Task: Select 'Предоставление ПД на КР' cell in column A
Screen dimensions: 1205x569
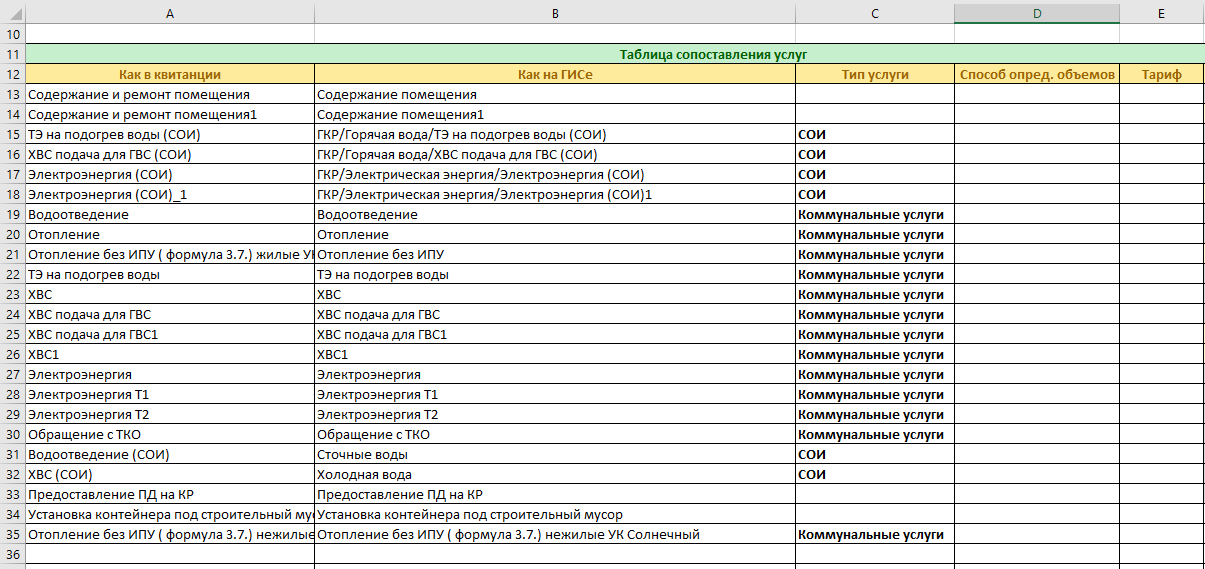Action: pos(170,494)
